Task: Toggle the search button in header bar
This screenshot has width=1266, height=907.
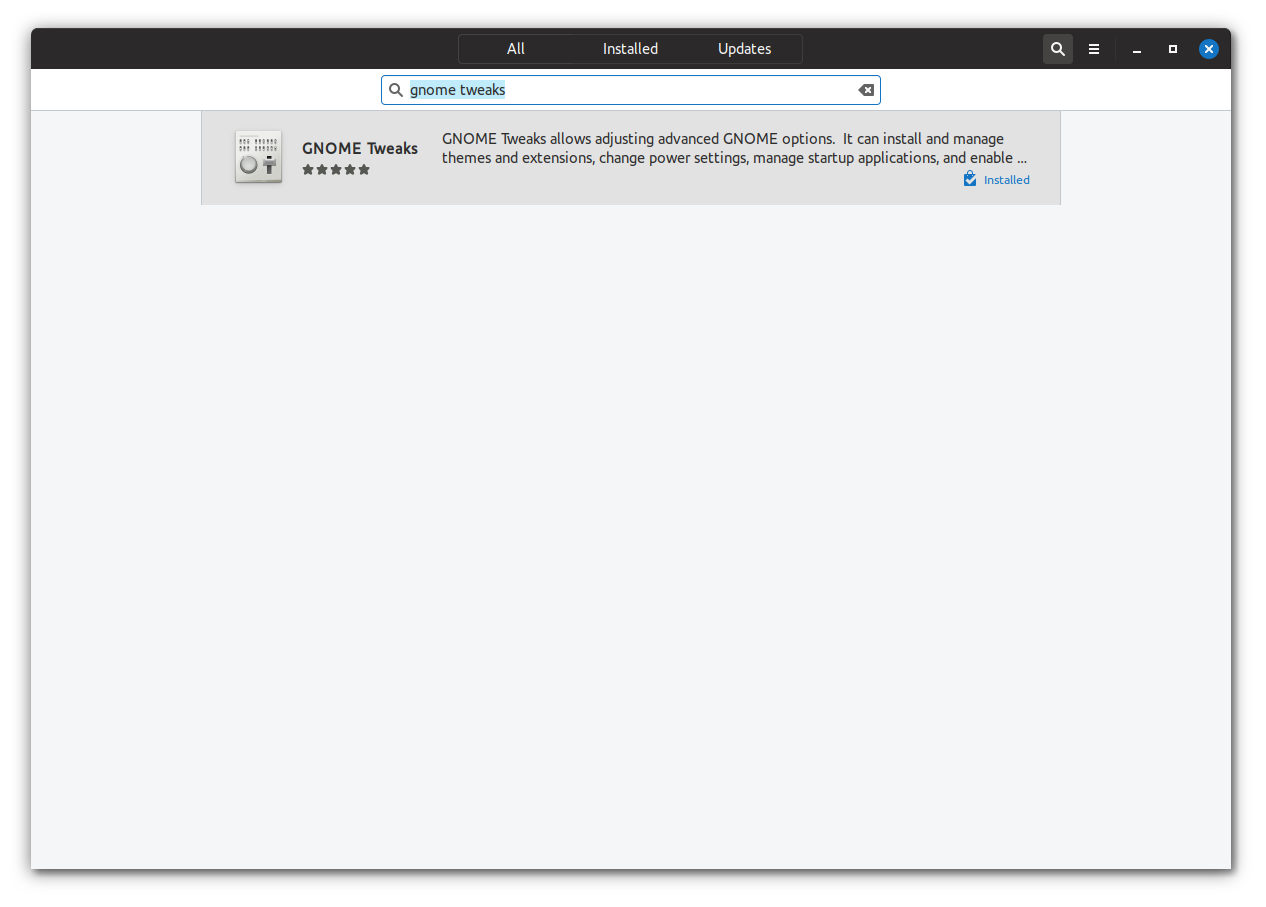Action: [x=1058, y=49]
